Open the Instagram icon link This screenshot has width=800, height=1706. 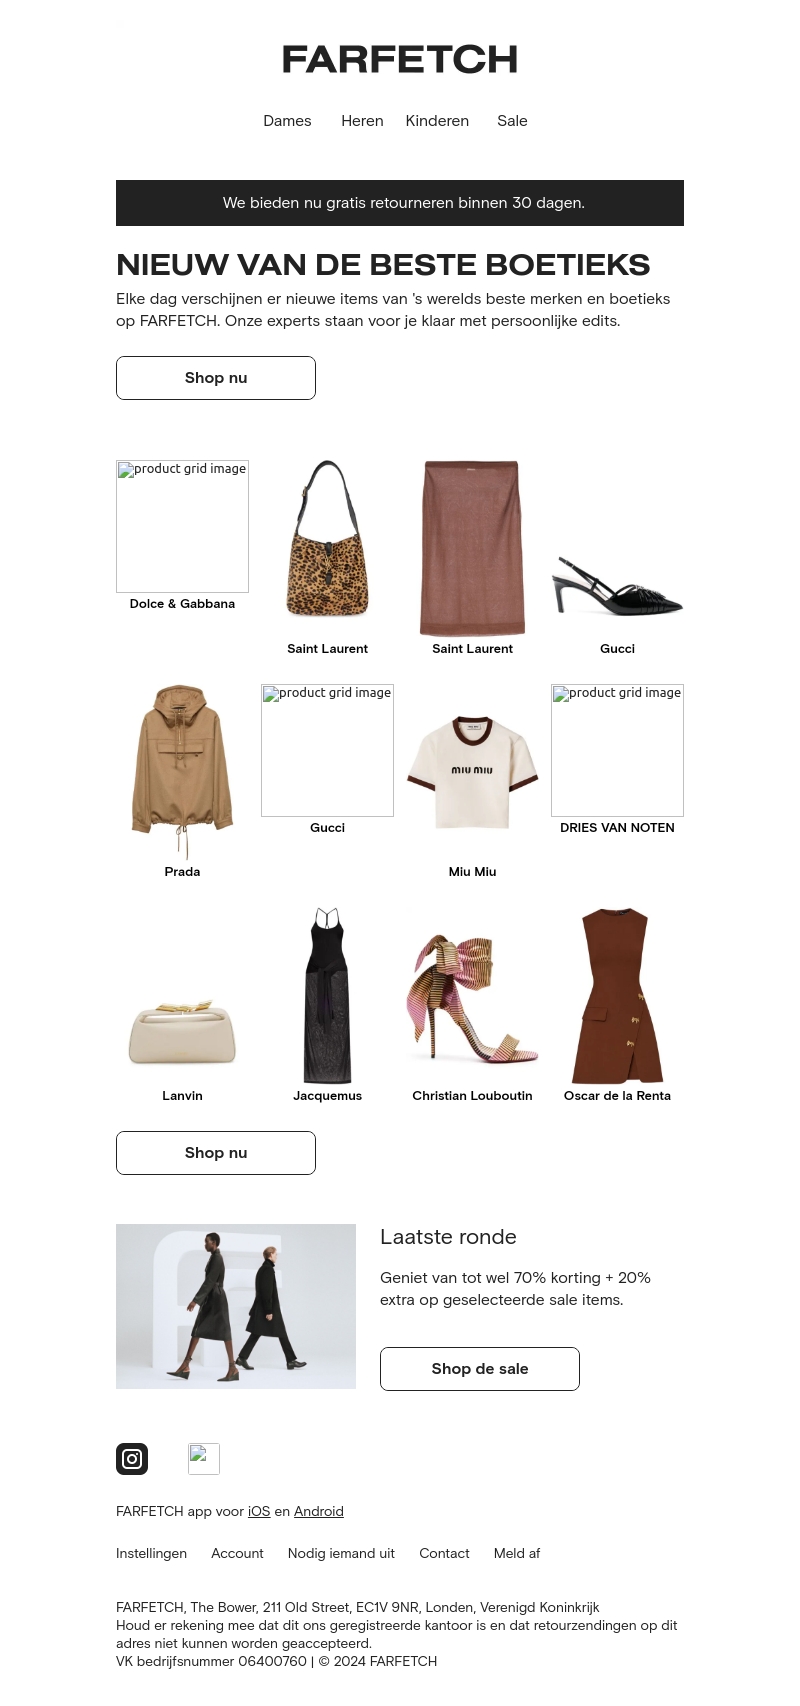(132, 1459)
